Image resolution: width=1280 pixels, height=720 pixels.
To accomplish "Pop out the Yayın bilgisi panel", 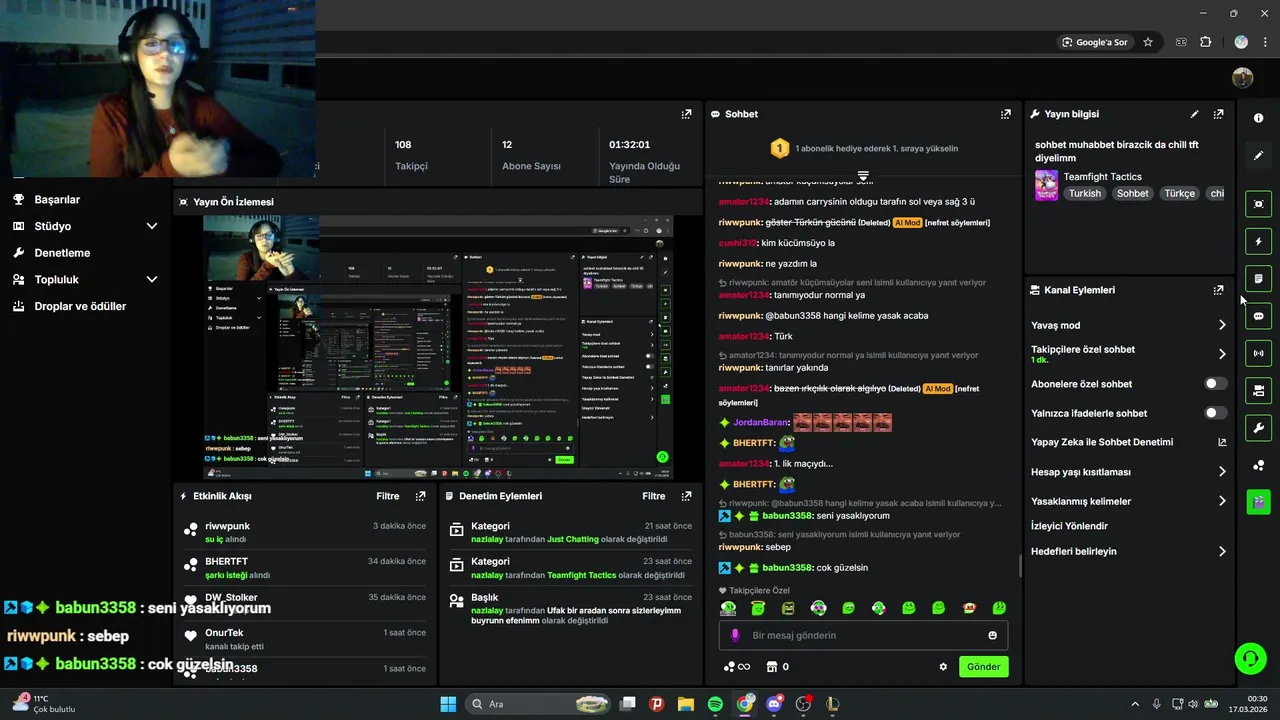I will [x=1218, y=114].
